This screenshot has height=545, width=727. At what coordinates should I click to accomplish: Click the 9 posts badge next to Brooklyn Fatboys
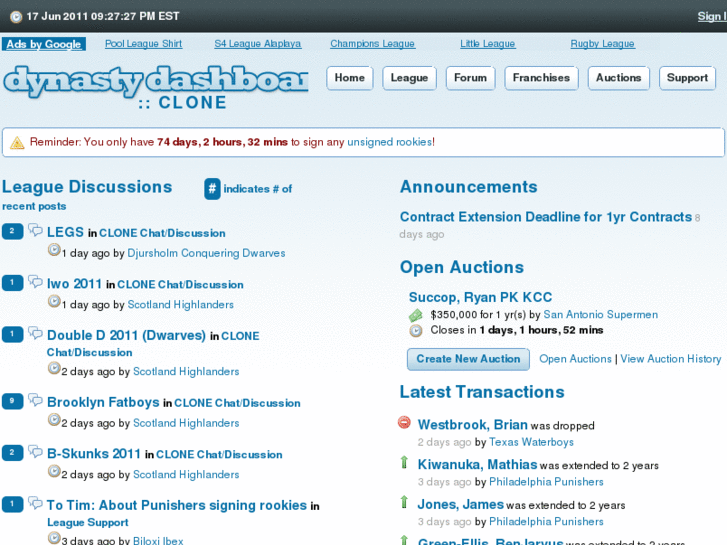coord(12,401)
